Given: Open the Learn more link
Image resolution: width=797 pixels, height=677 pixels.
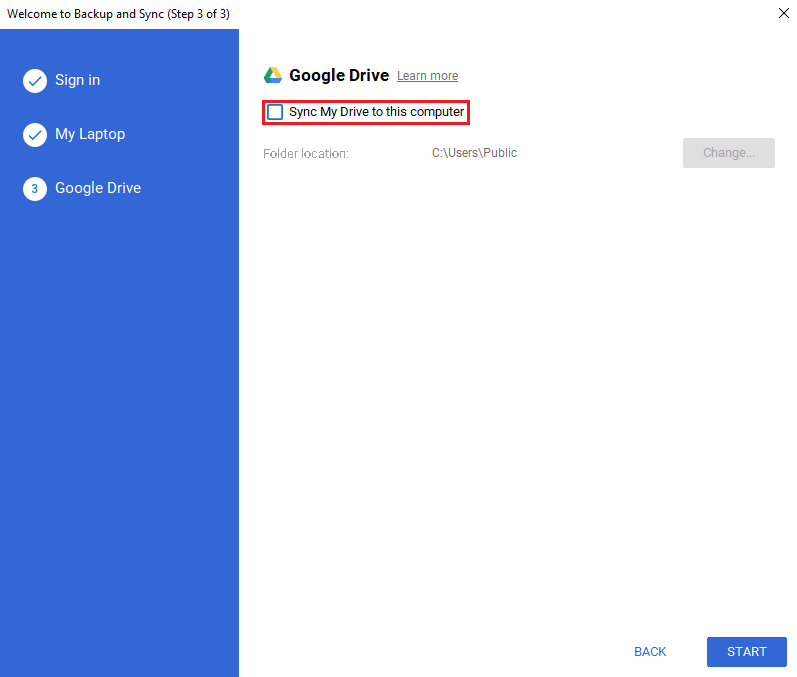Looking at the screenshot, I should tap(427, 76).
